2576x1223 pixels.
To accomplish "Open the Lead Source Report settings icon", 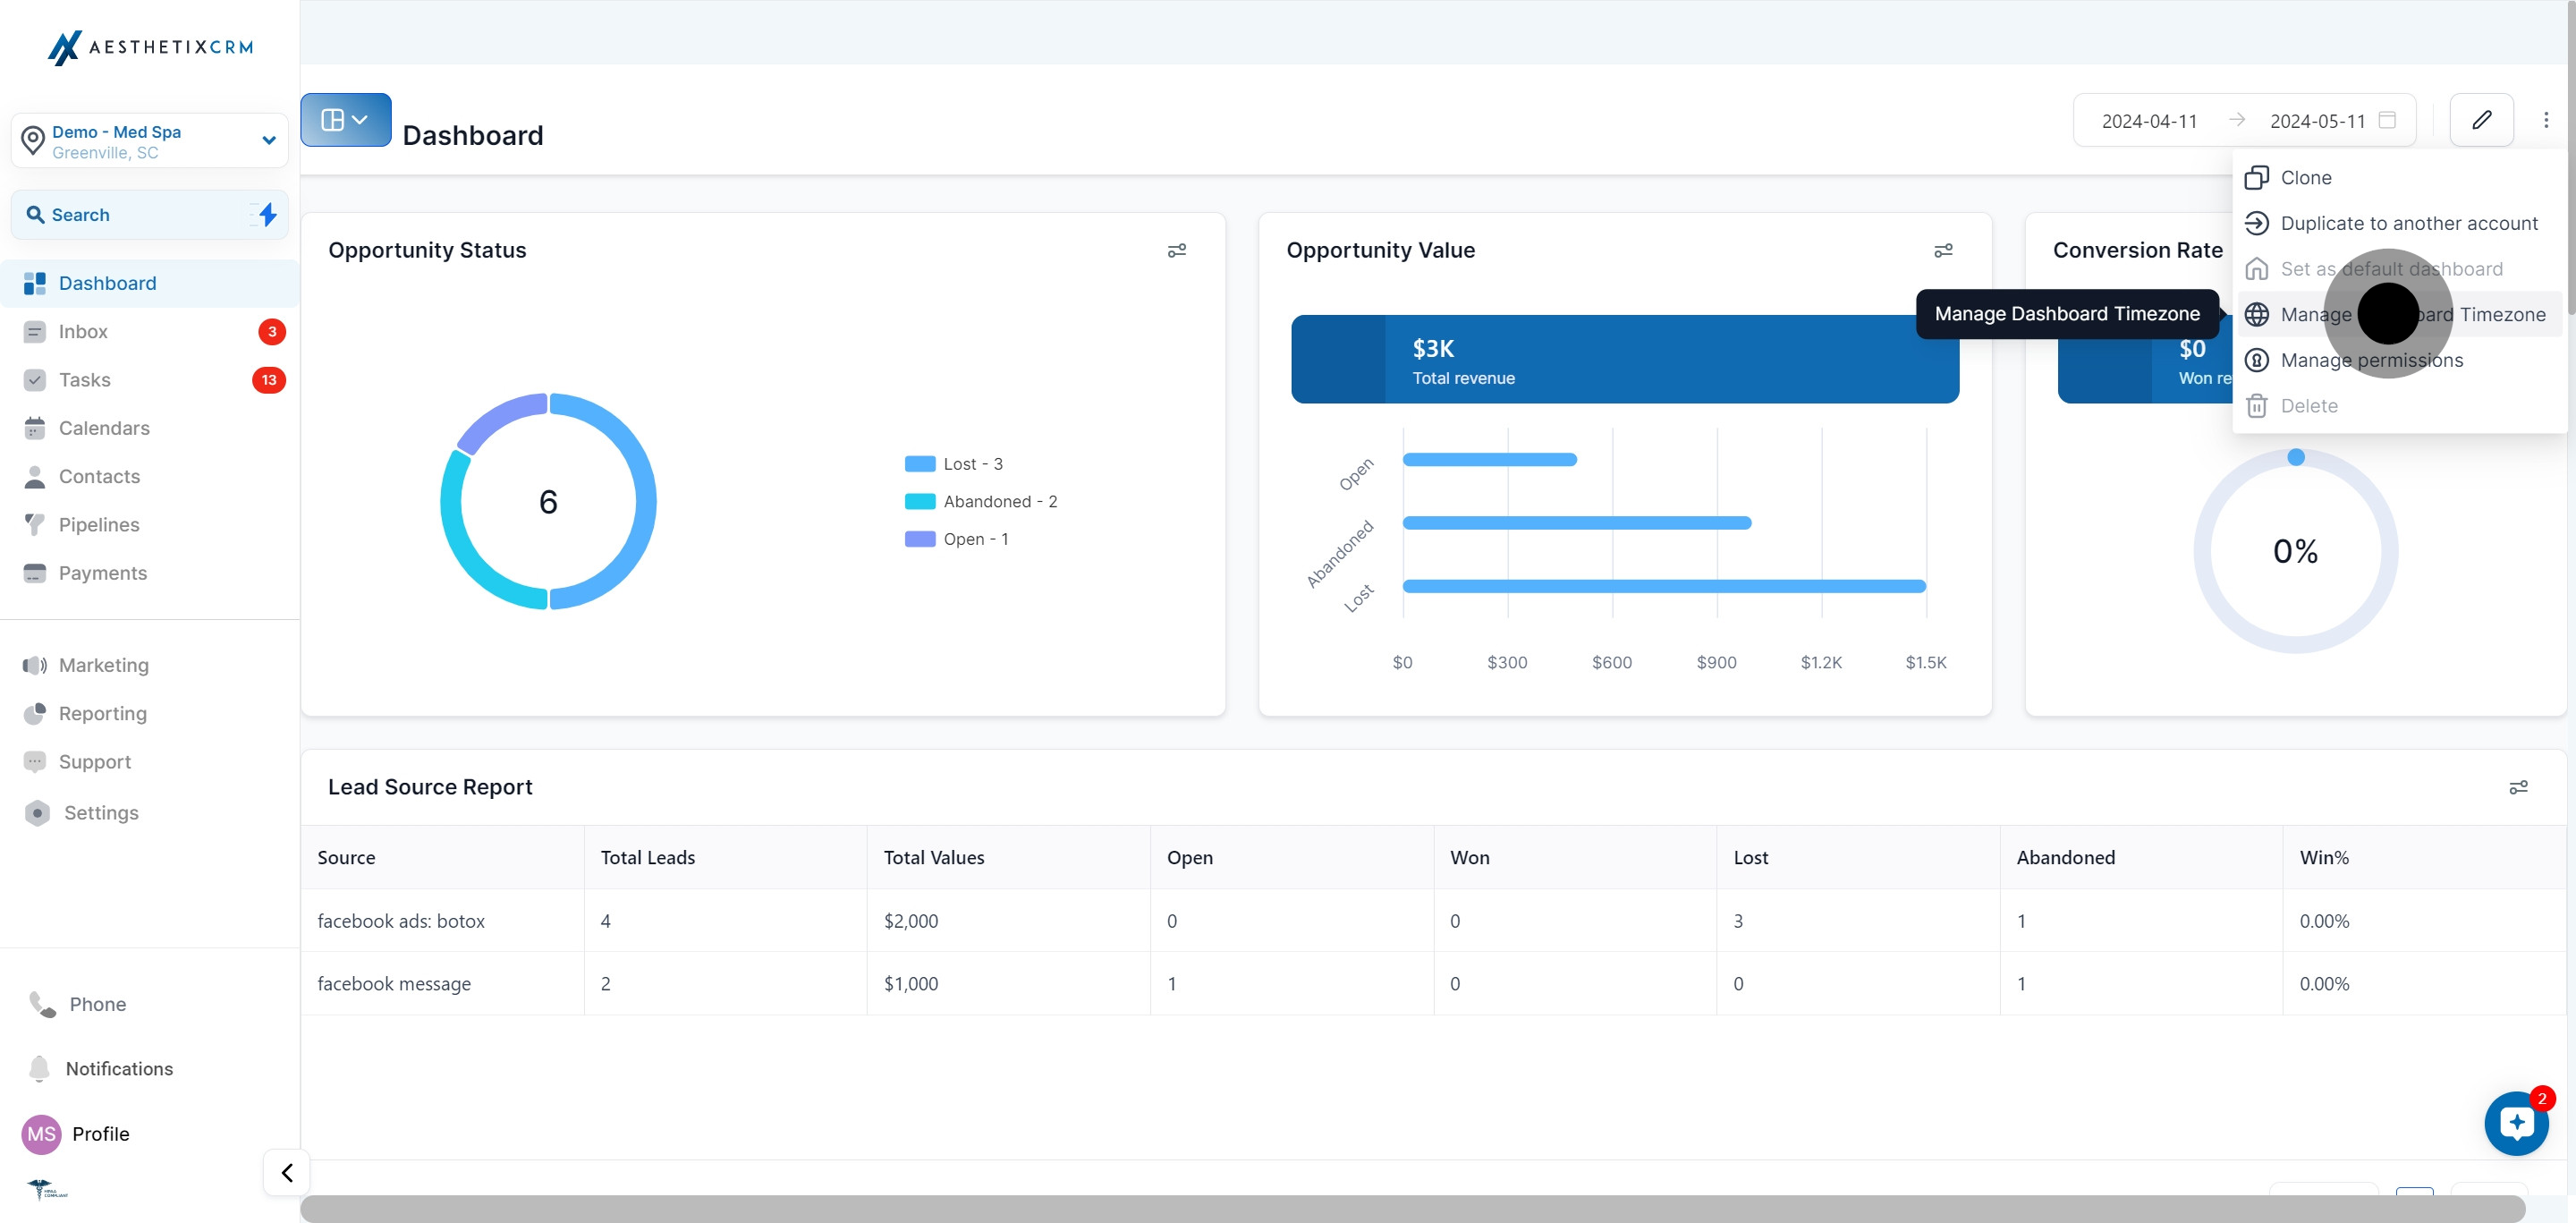I will (x=2518, y=787).
